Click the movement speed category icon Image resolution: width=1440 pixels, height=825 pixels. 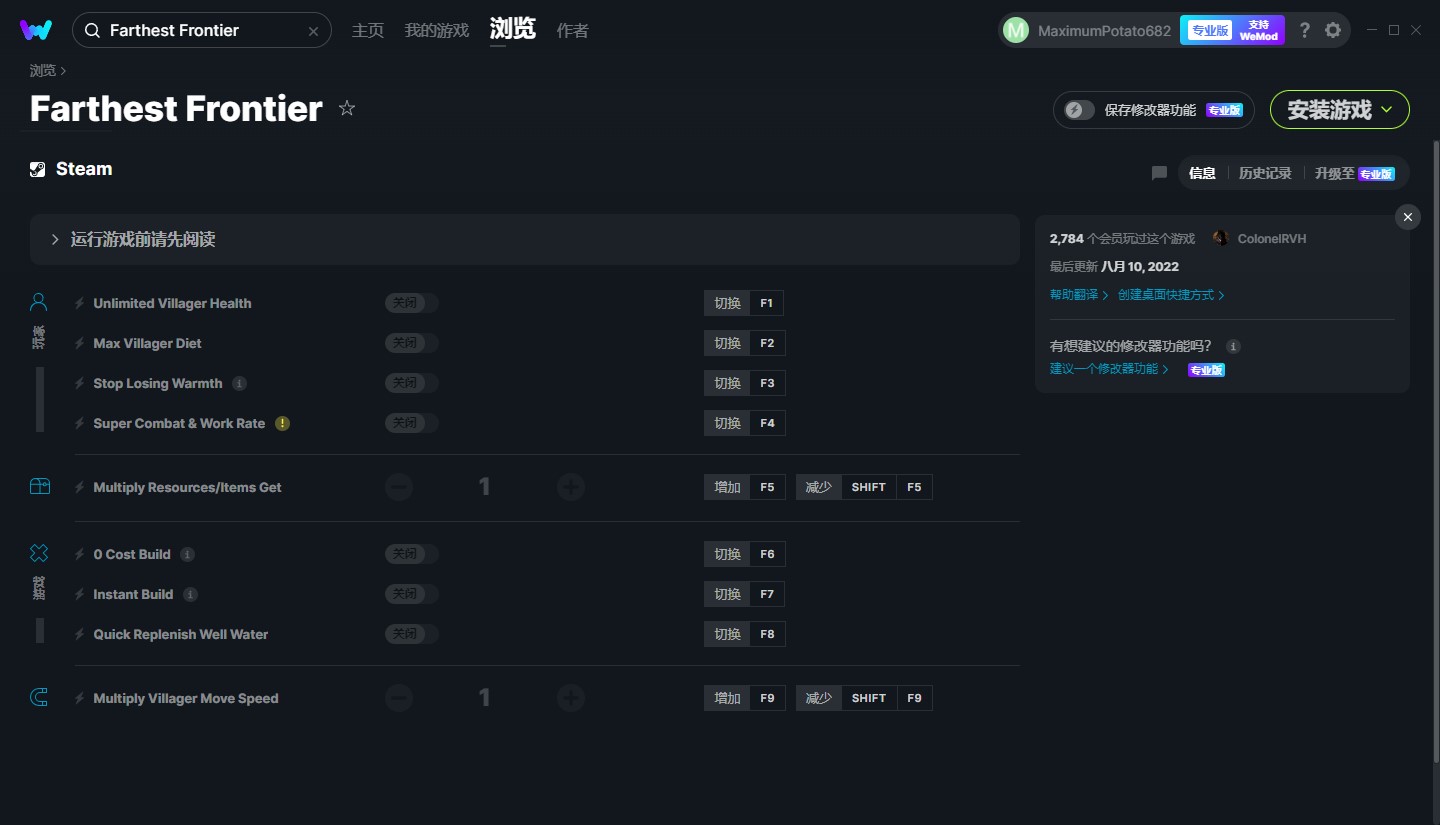(39, 698)
